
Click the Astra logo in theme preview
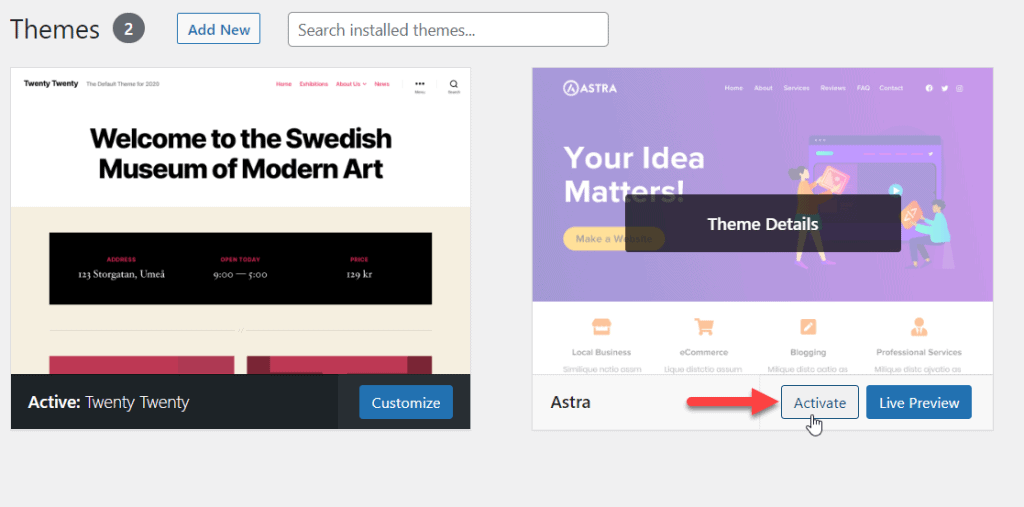coord(589,88)
